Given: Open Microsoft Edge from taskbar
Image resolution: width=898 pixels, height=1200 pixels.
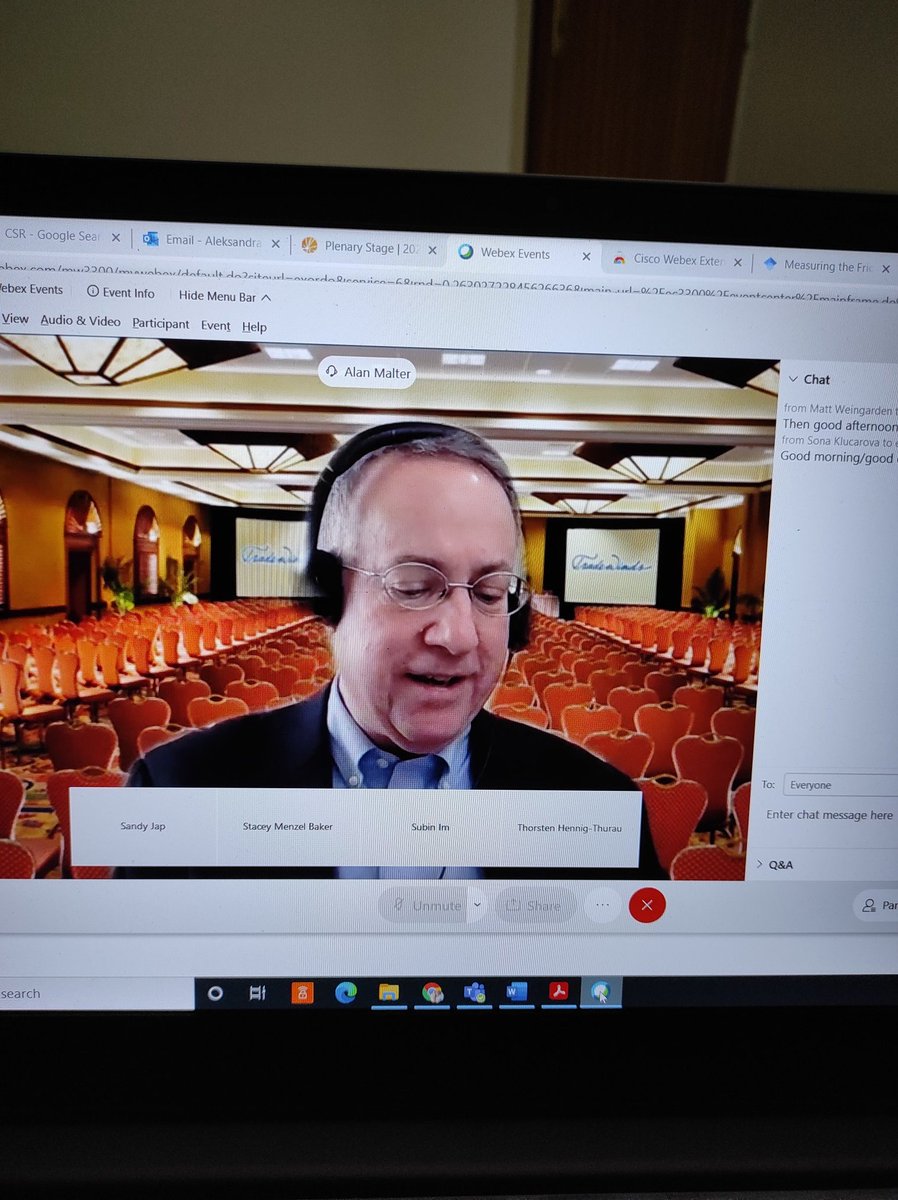Looking at the screenshot, I should tap(345, 992).
